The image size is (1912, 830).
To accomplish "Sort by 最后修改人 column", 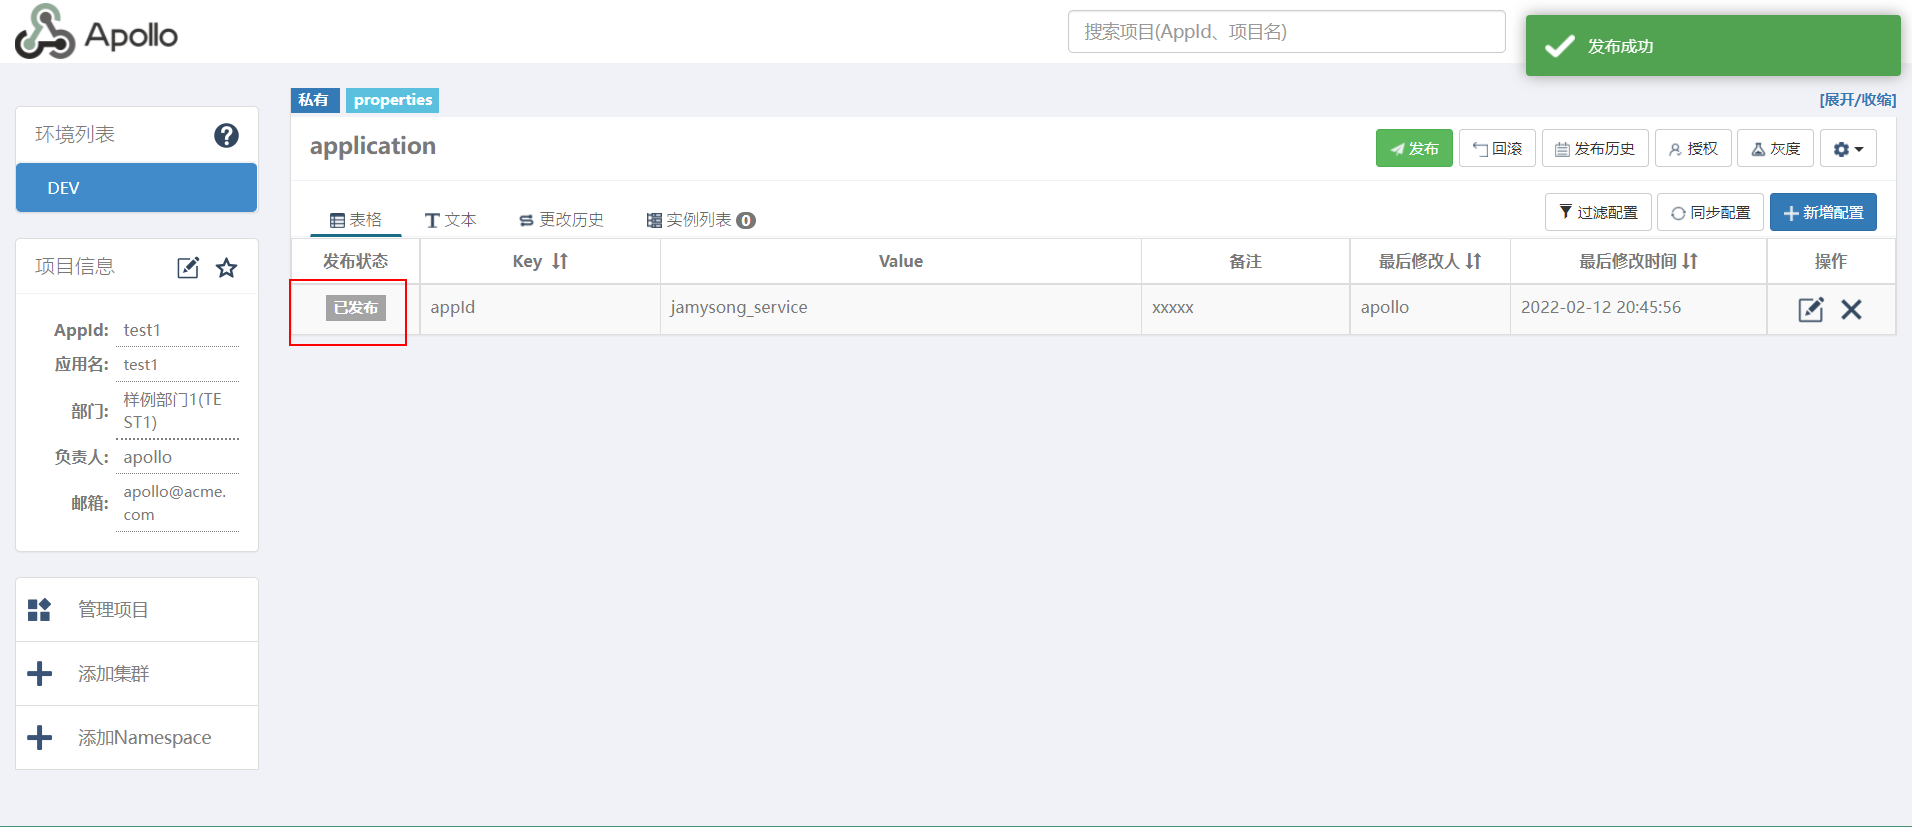I will point(1473,261).
